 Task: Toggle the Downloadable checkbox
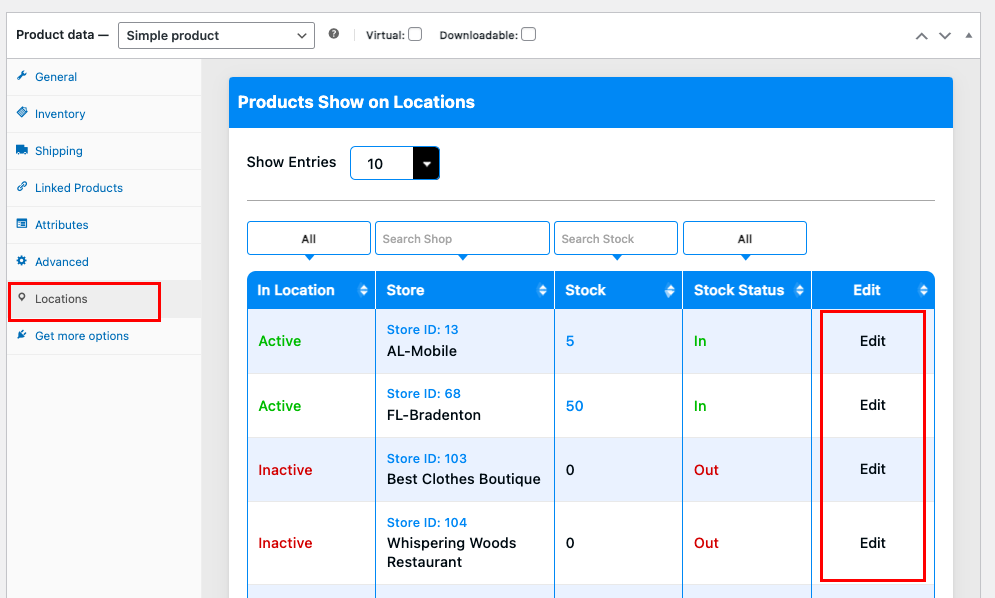click(x=529, y=34)
